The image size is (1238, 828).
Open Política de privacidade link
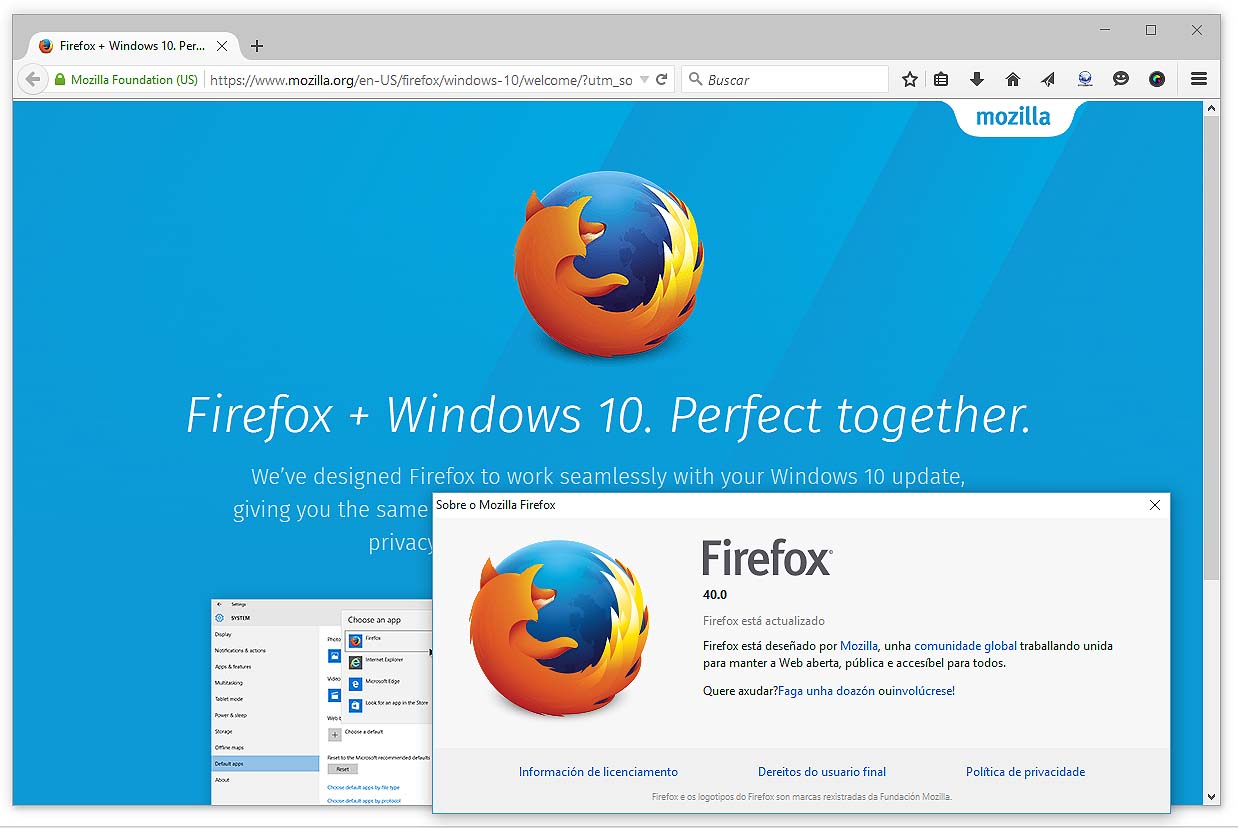click(x=1025, y=772)
